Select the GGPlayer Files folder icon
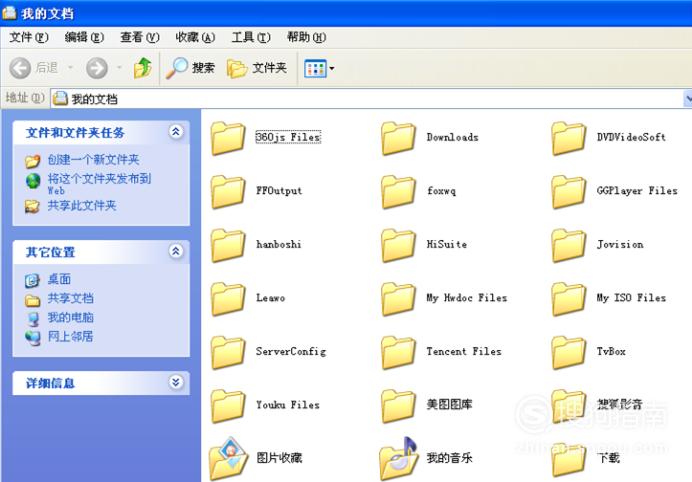This screenshot has height=482, width=692. [x=568, y=192]
